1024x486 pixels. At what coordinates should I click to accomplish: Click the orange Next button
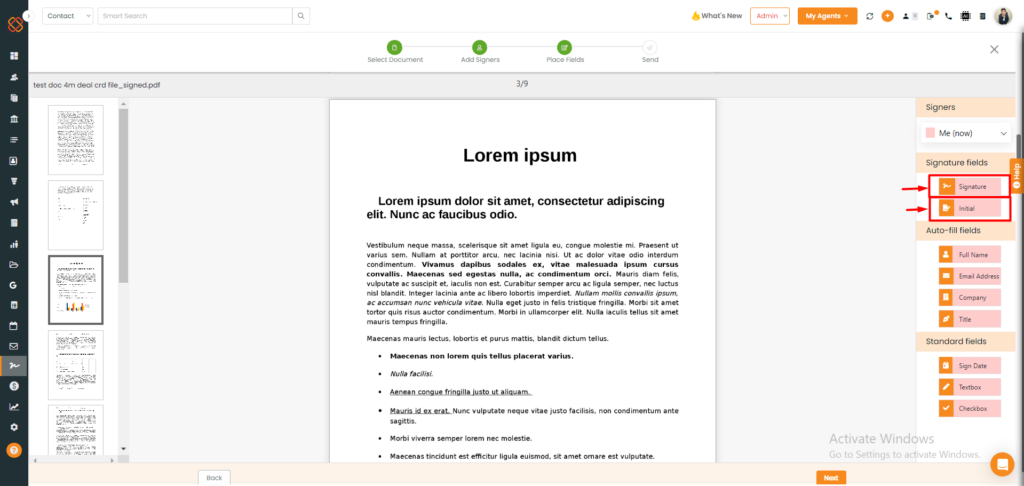tap(831, 478)
